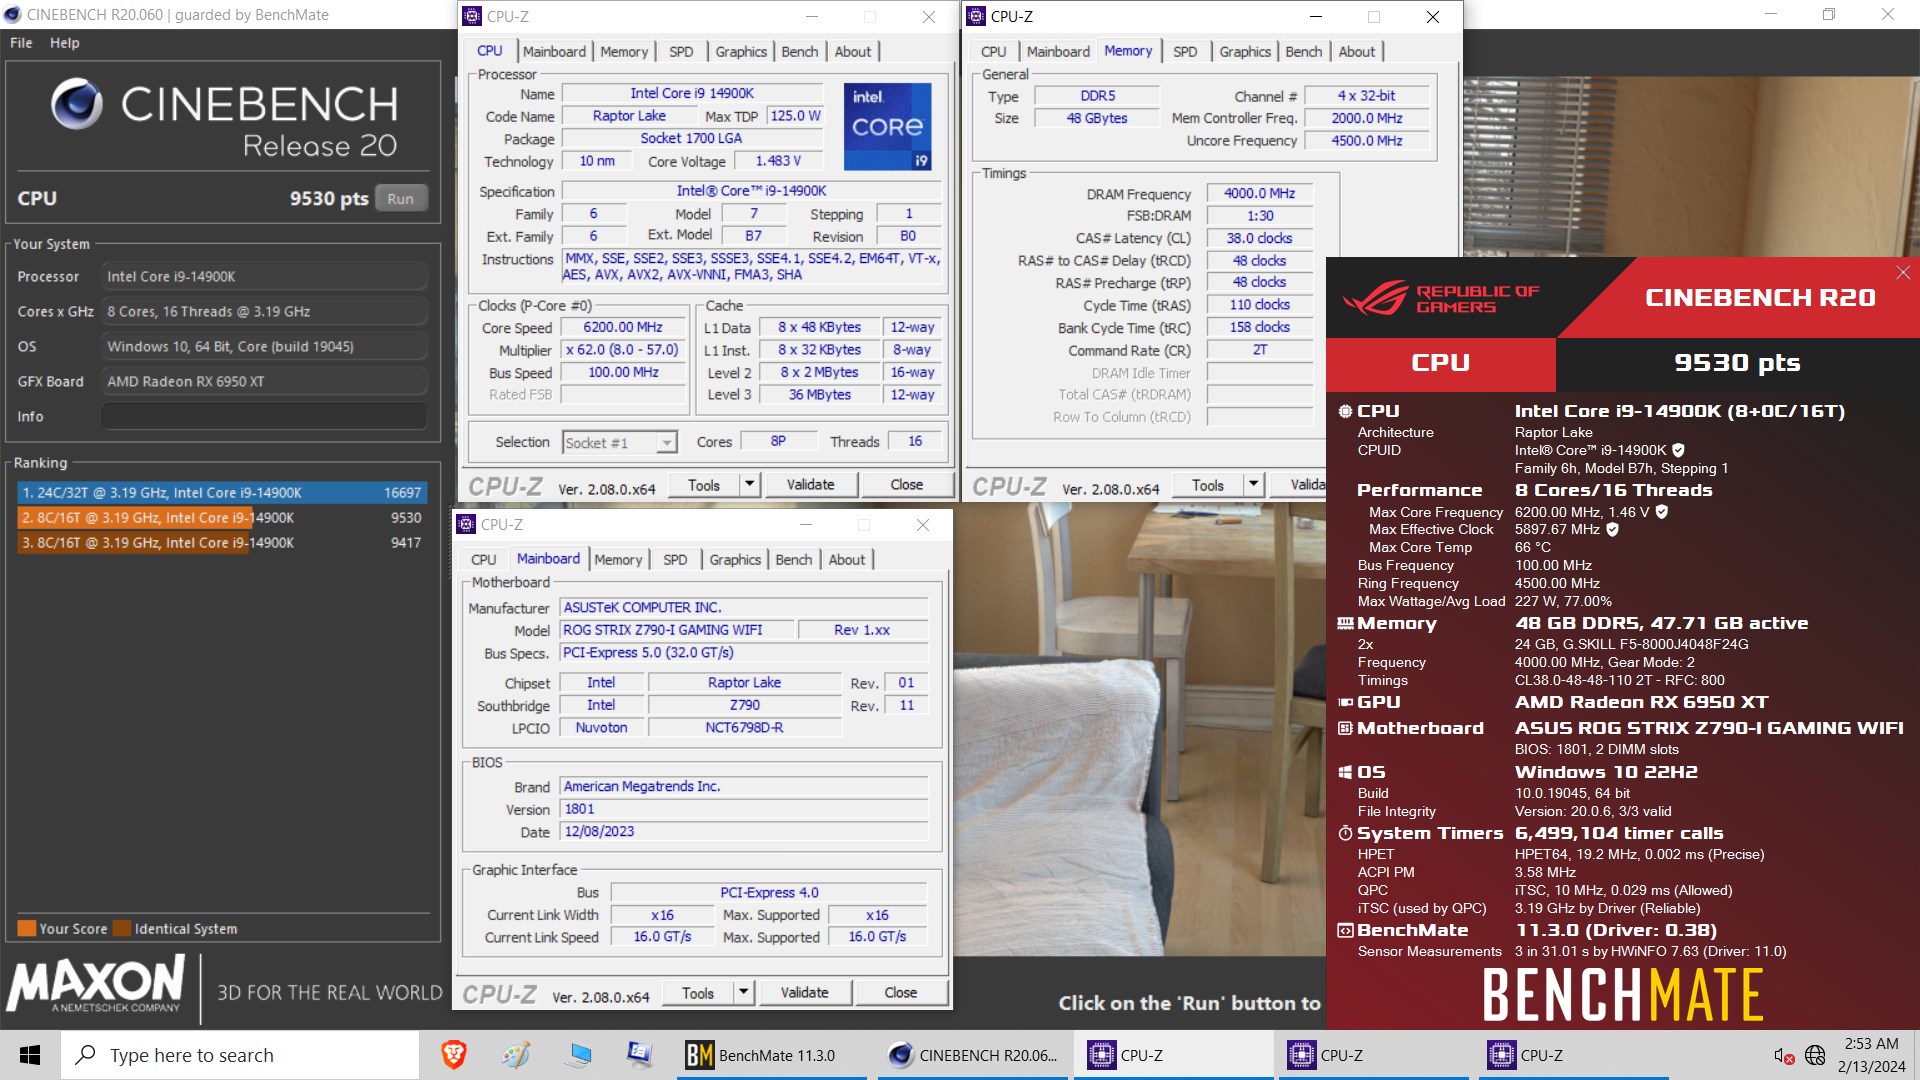Click the ROG STRIX Z790-I GAMING WIFI model field
This screenshot has width=1920, height=1080.
pyautogui.click(x=678, y=630)
